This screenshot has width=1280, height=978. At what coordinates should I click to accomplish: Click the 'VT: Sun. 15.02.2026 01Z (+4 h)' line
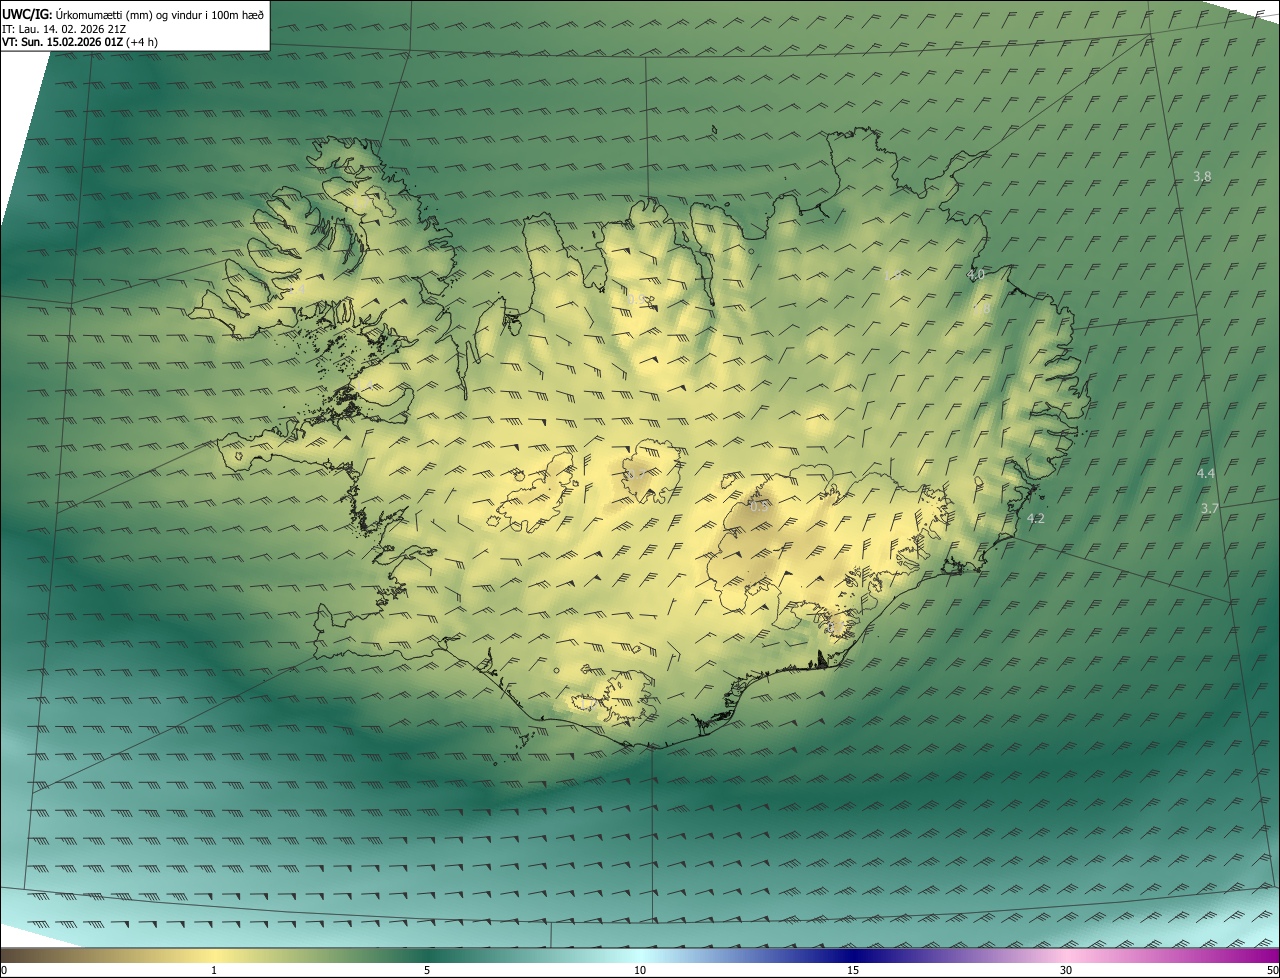(80, 42)
